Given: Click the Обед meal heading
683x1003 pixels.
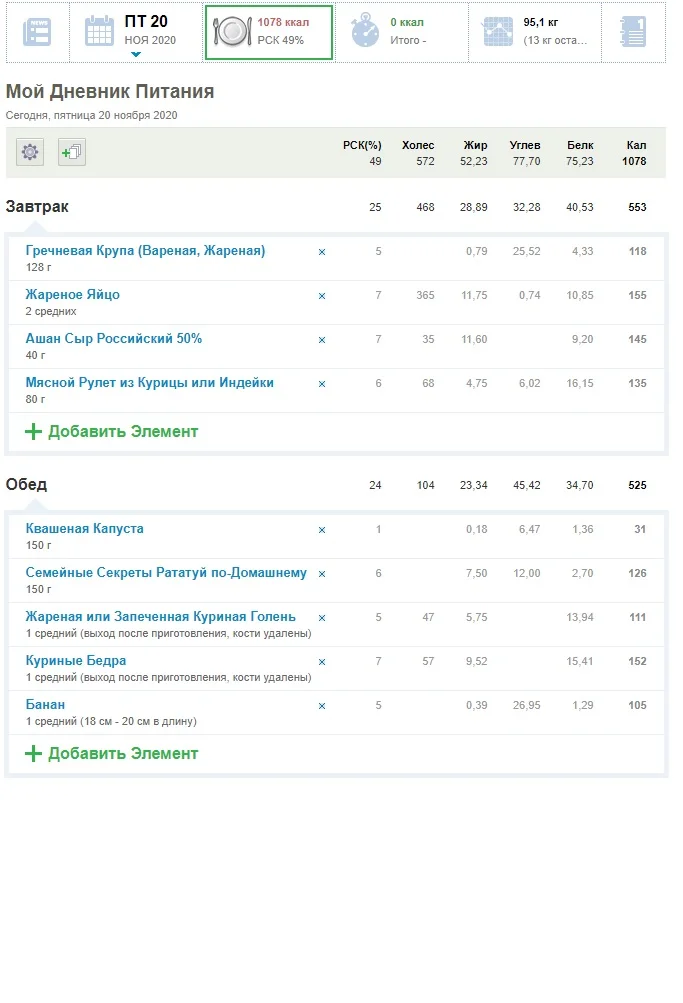Looking at the screenshot, I should [x=26, y=485].
